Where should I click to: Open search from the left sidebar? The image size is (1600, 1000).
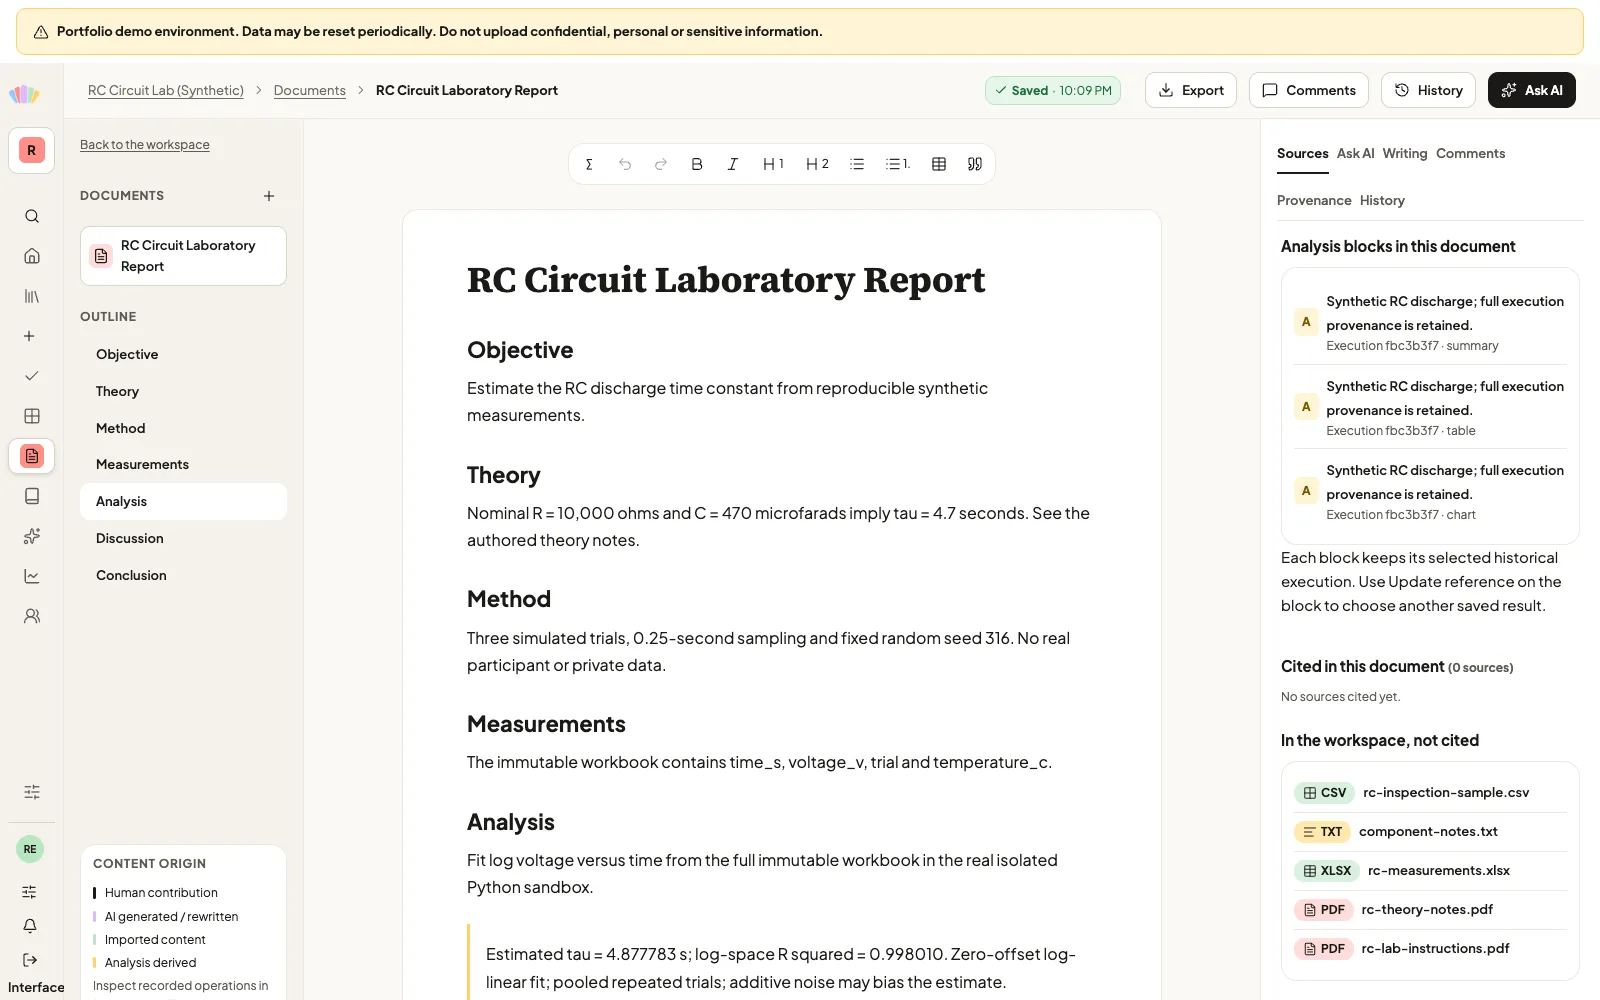(32, 216)
